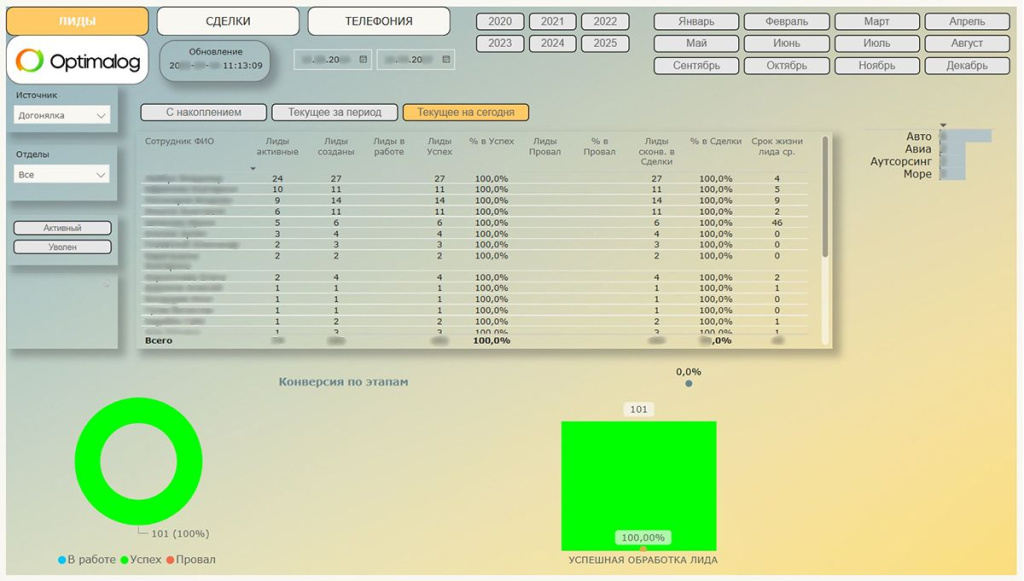The image size is (1024, 581).
Task: Switch to the СДЕЛКИ tab
Action: pyautogui.click(x=228, y=21)
